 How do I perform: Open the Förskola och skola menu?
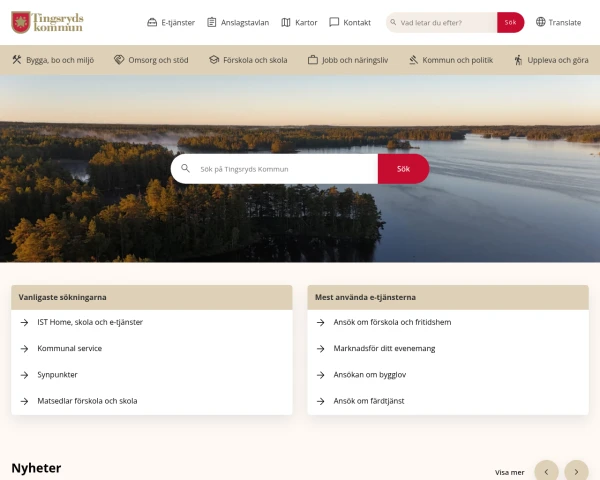click(x=248, y=60)
